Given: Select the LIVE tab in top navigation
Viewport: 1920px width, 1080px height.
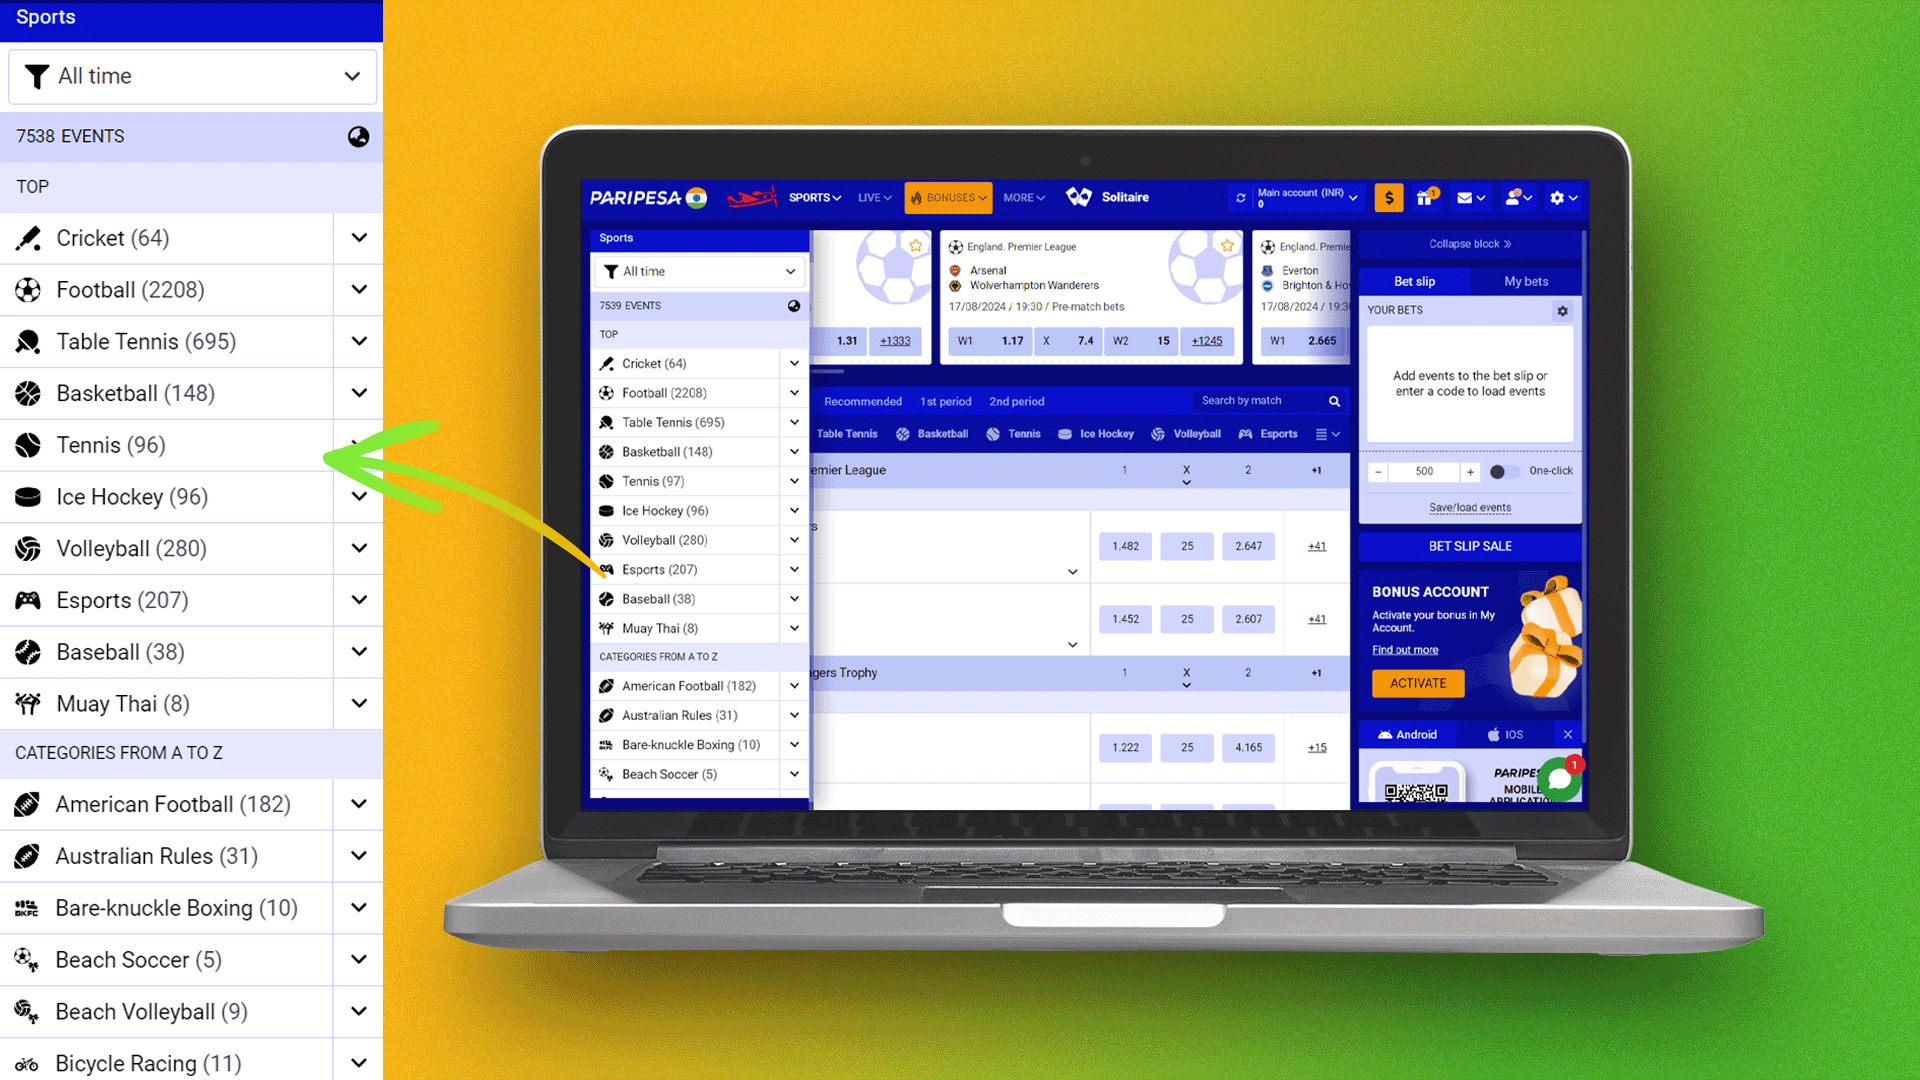Looking at the screenshot, I should point(872,196).
